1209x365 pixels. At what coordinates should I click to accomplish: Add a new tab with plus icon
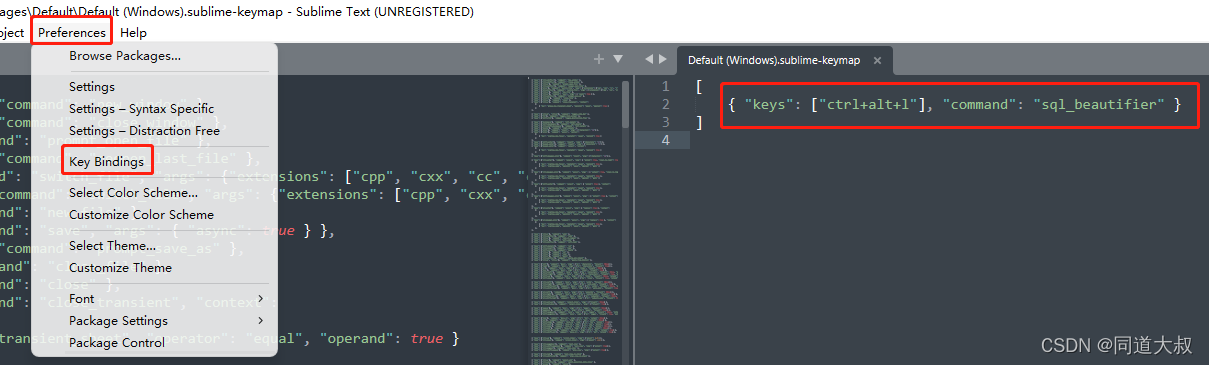click(599, 59)
